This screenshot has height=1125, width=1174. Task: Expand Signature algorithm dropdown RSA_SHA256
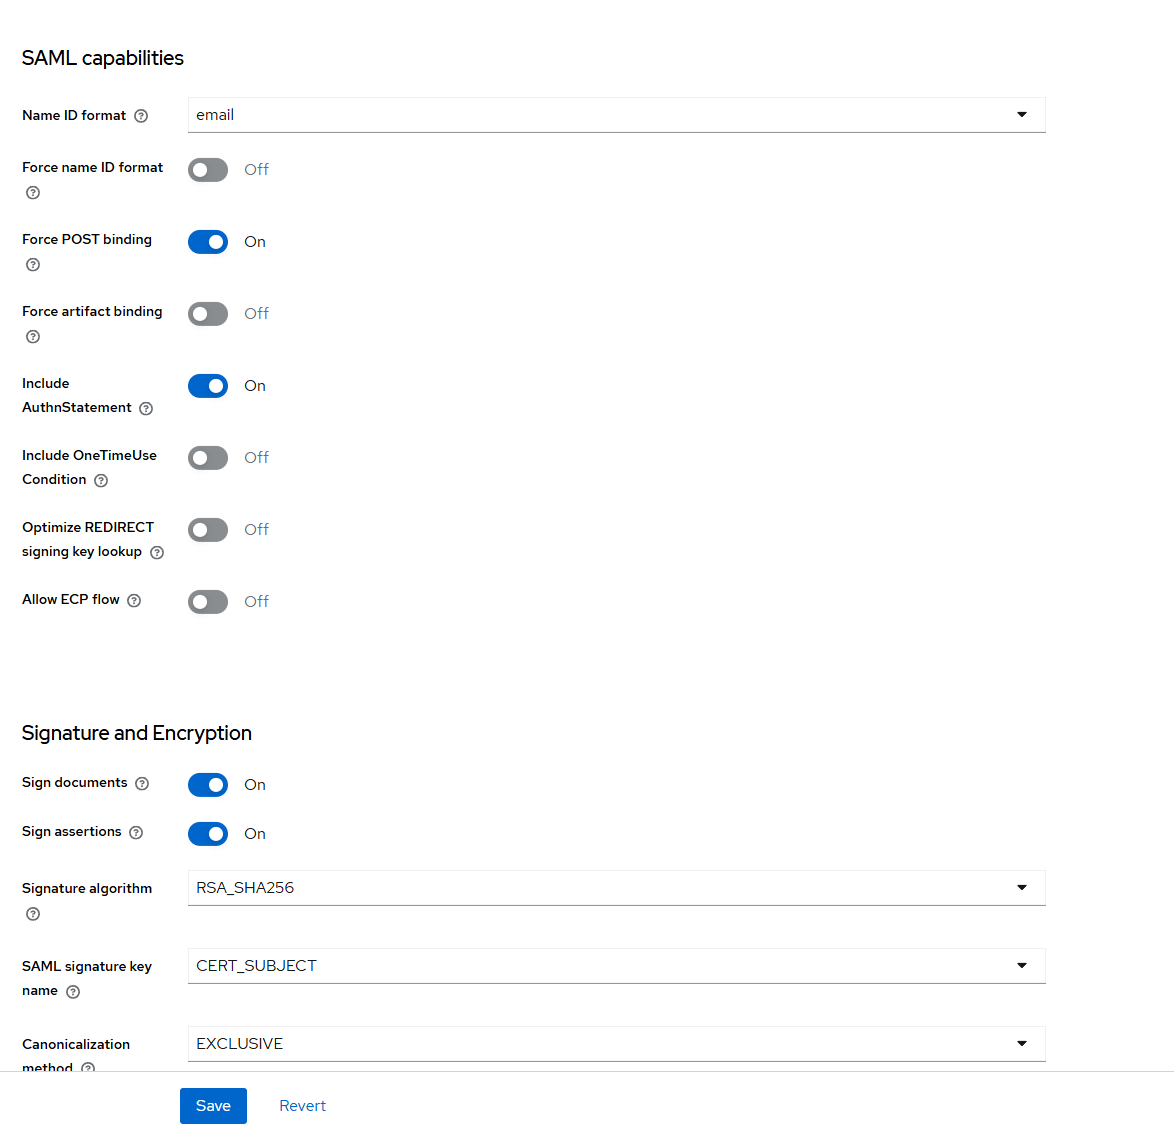tap(616, 888)
